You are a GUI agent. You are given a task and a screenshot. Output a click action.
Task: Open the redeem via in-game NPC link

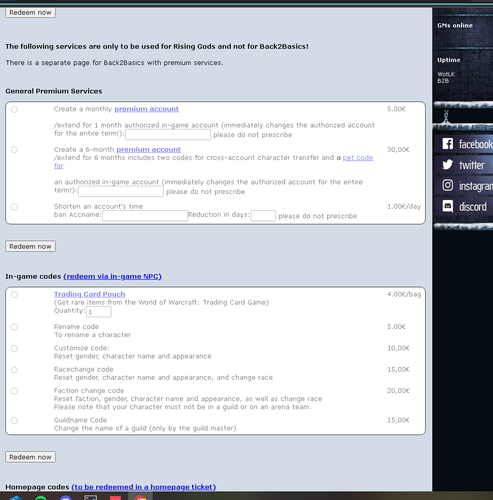click(x=112, y=276)
